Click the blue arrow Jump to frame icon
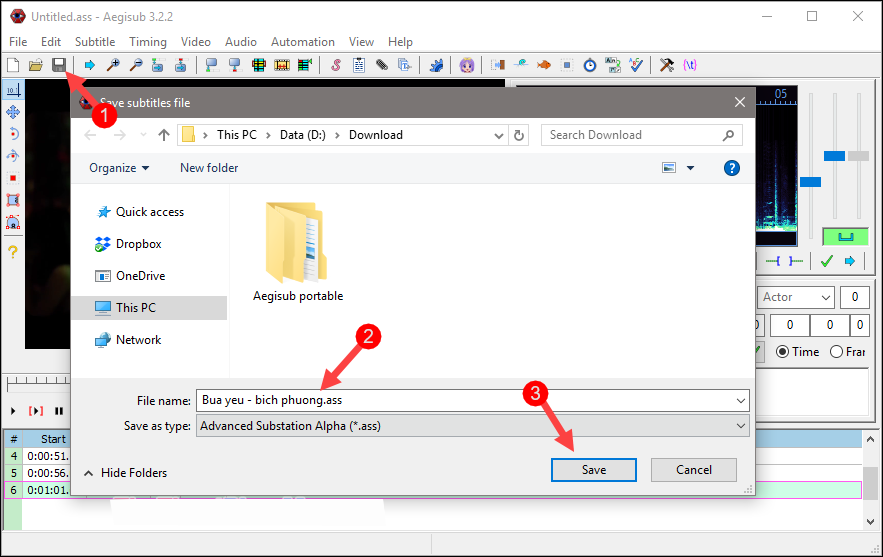 tap(89, 65)
